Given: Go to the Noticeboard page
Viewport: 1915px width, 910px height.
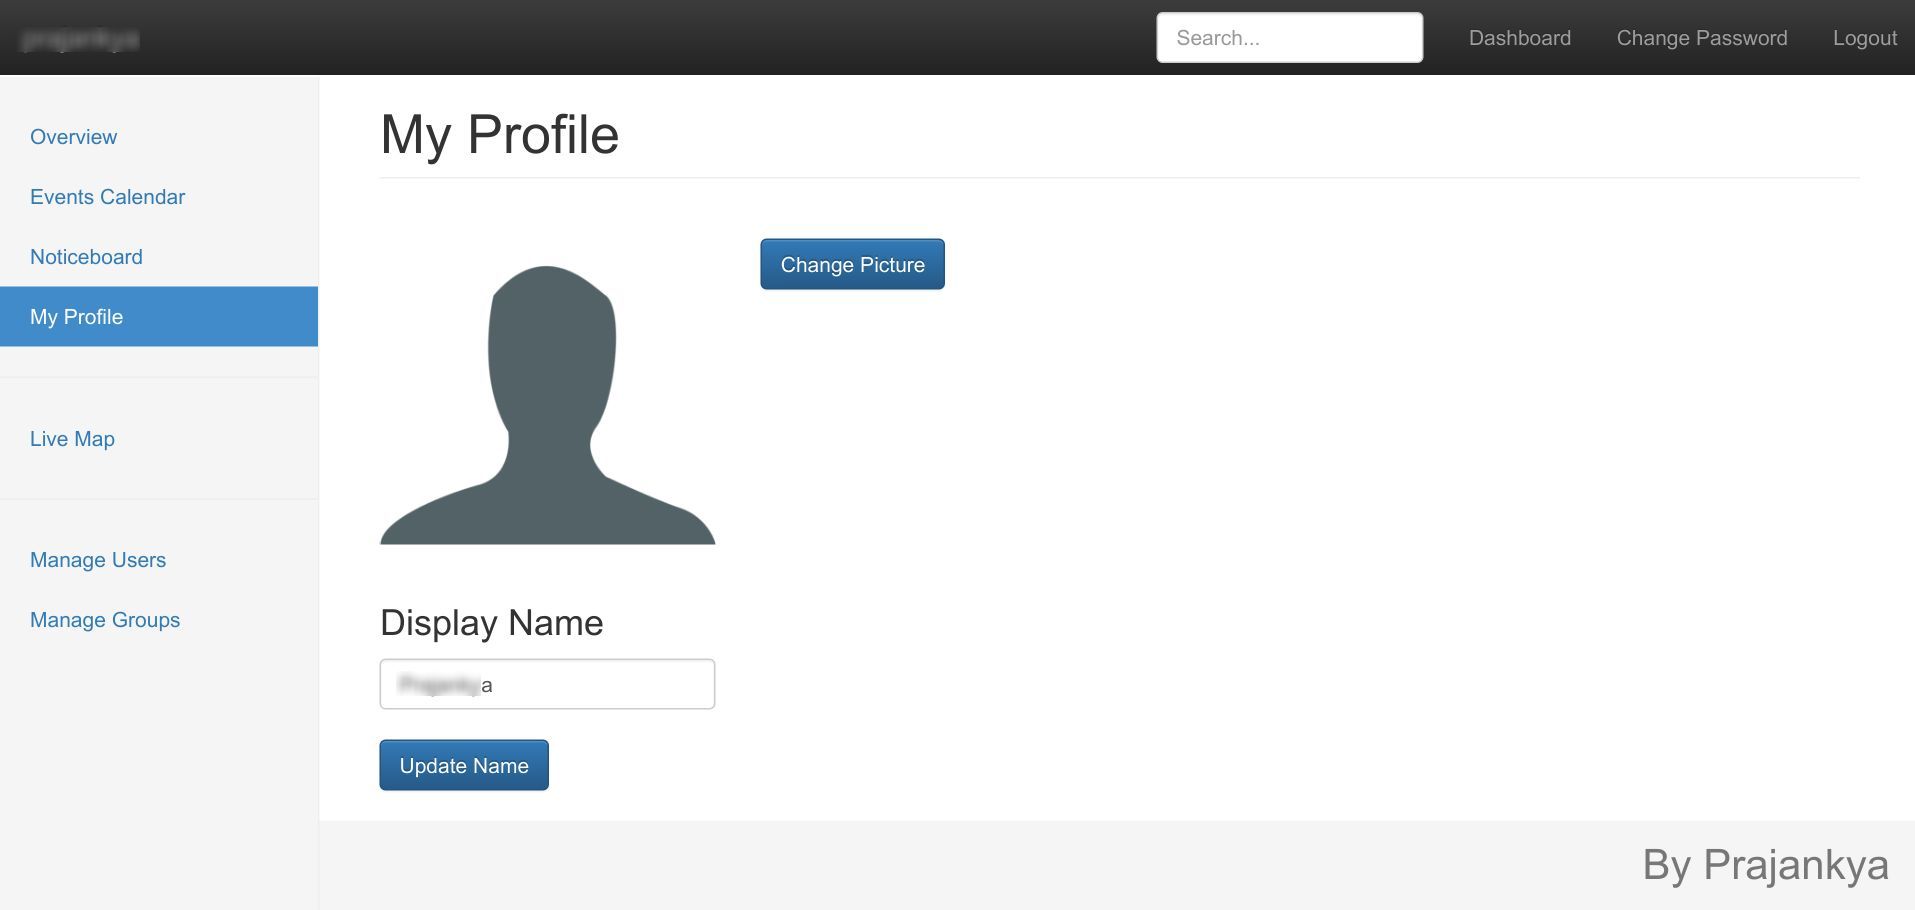Looking at the screenshot, I should click(x=87, y=257).
